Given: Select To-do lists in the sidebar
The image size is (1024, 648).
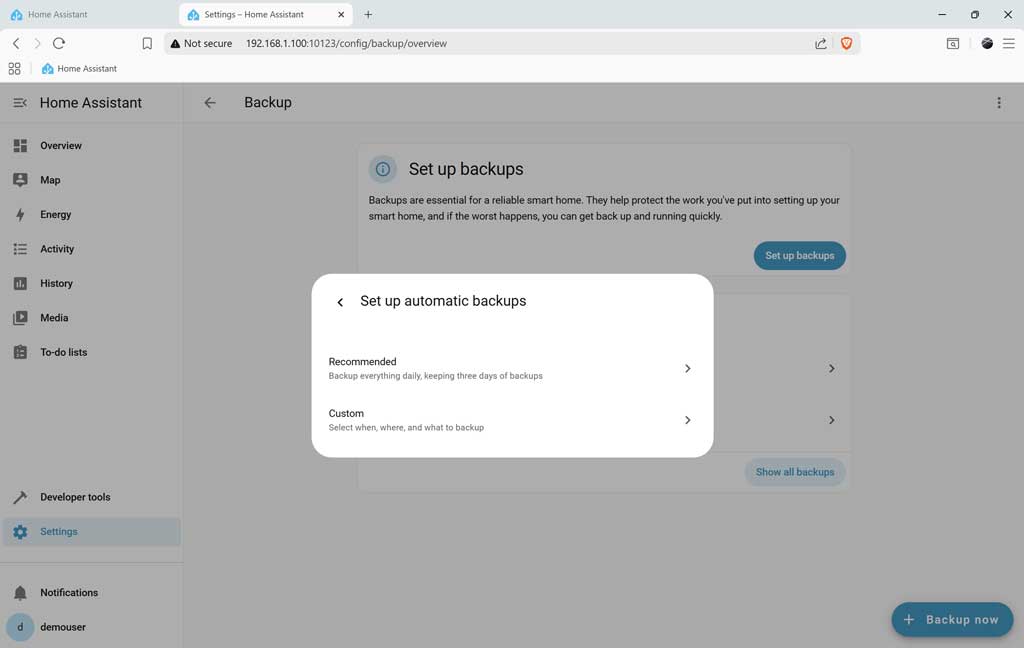Looking at the screenshot, I should coord(91,352).
